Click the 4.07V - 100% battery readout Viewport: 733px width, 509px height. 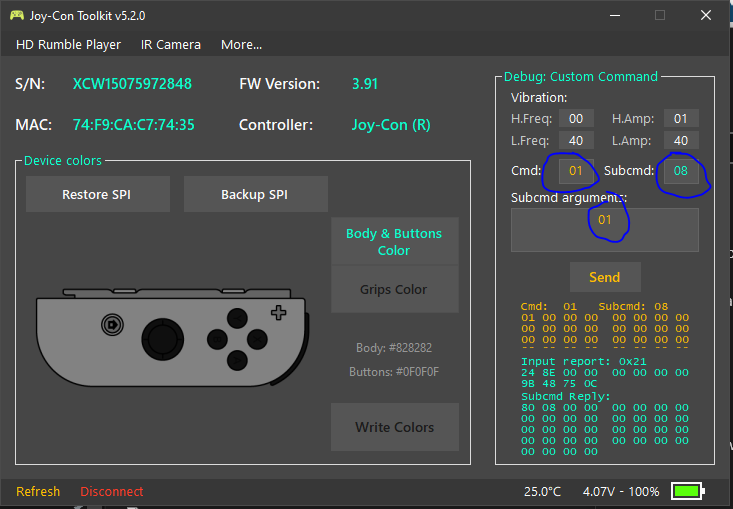tap(621, 491)
